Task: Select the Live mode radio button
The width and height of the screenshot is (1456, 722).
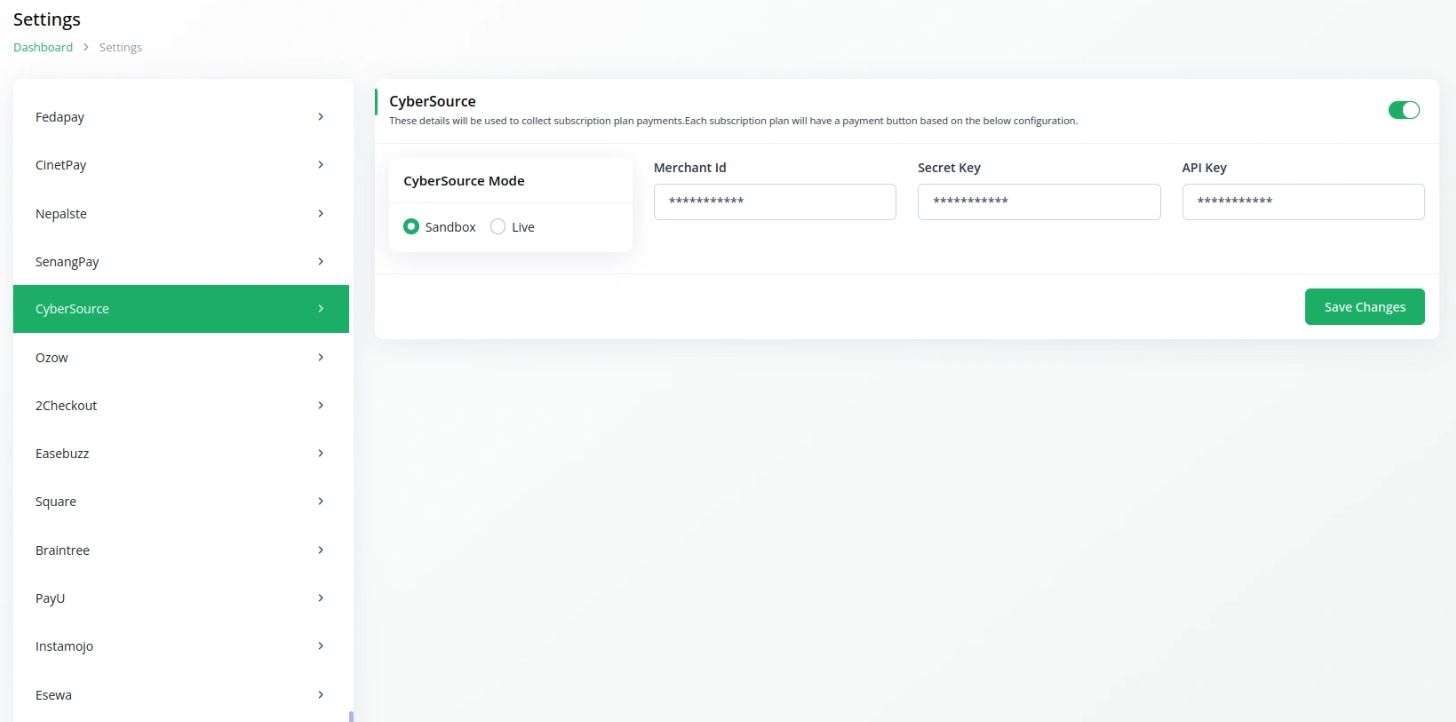Action: [x=498, y=227]
